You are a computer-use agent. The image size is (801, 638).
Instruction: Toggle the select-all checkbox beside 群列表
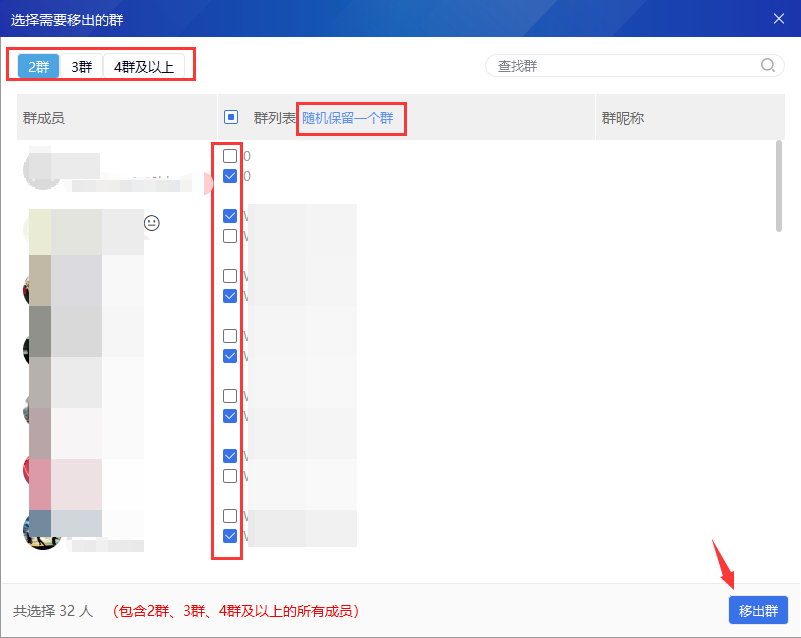[x=231, y=117]
